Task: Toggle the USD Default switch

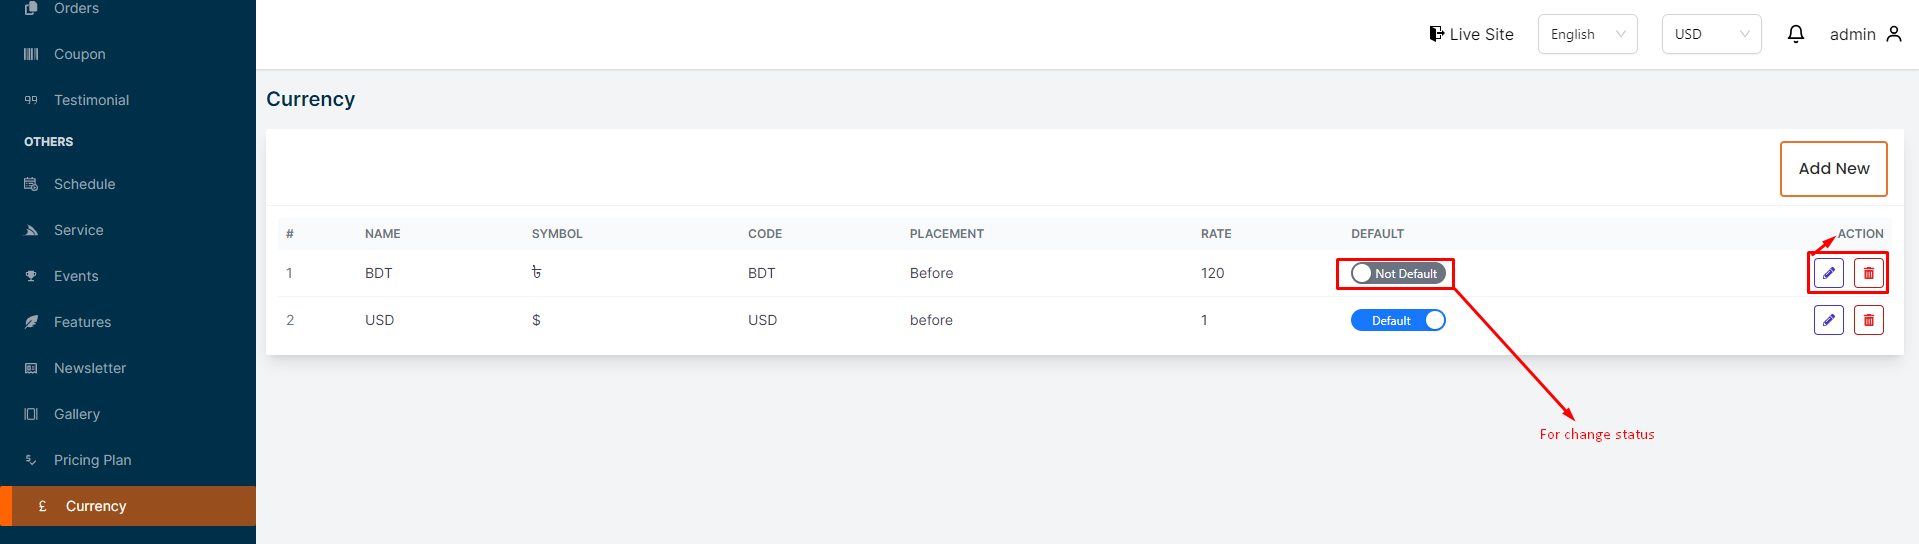Action: click(1397, 320)
